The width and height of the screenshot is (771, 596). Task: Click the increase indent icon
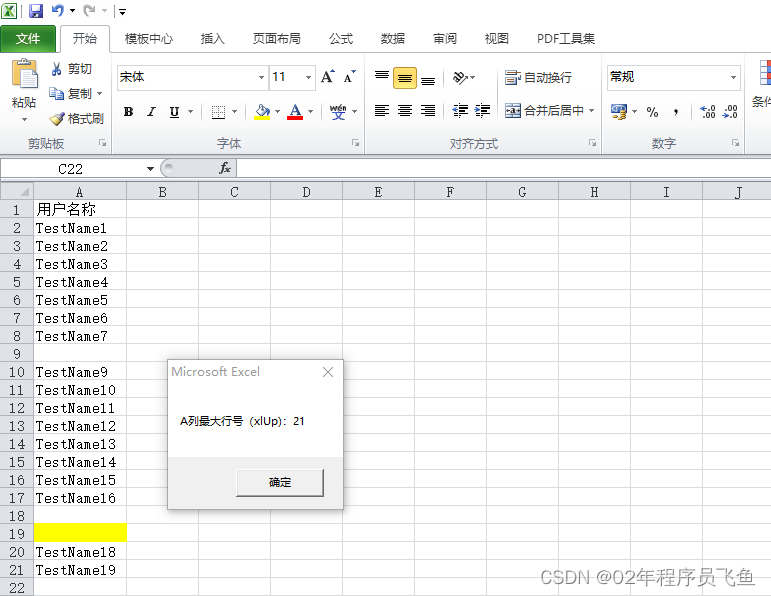click(x=482, y=111)
